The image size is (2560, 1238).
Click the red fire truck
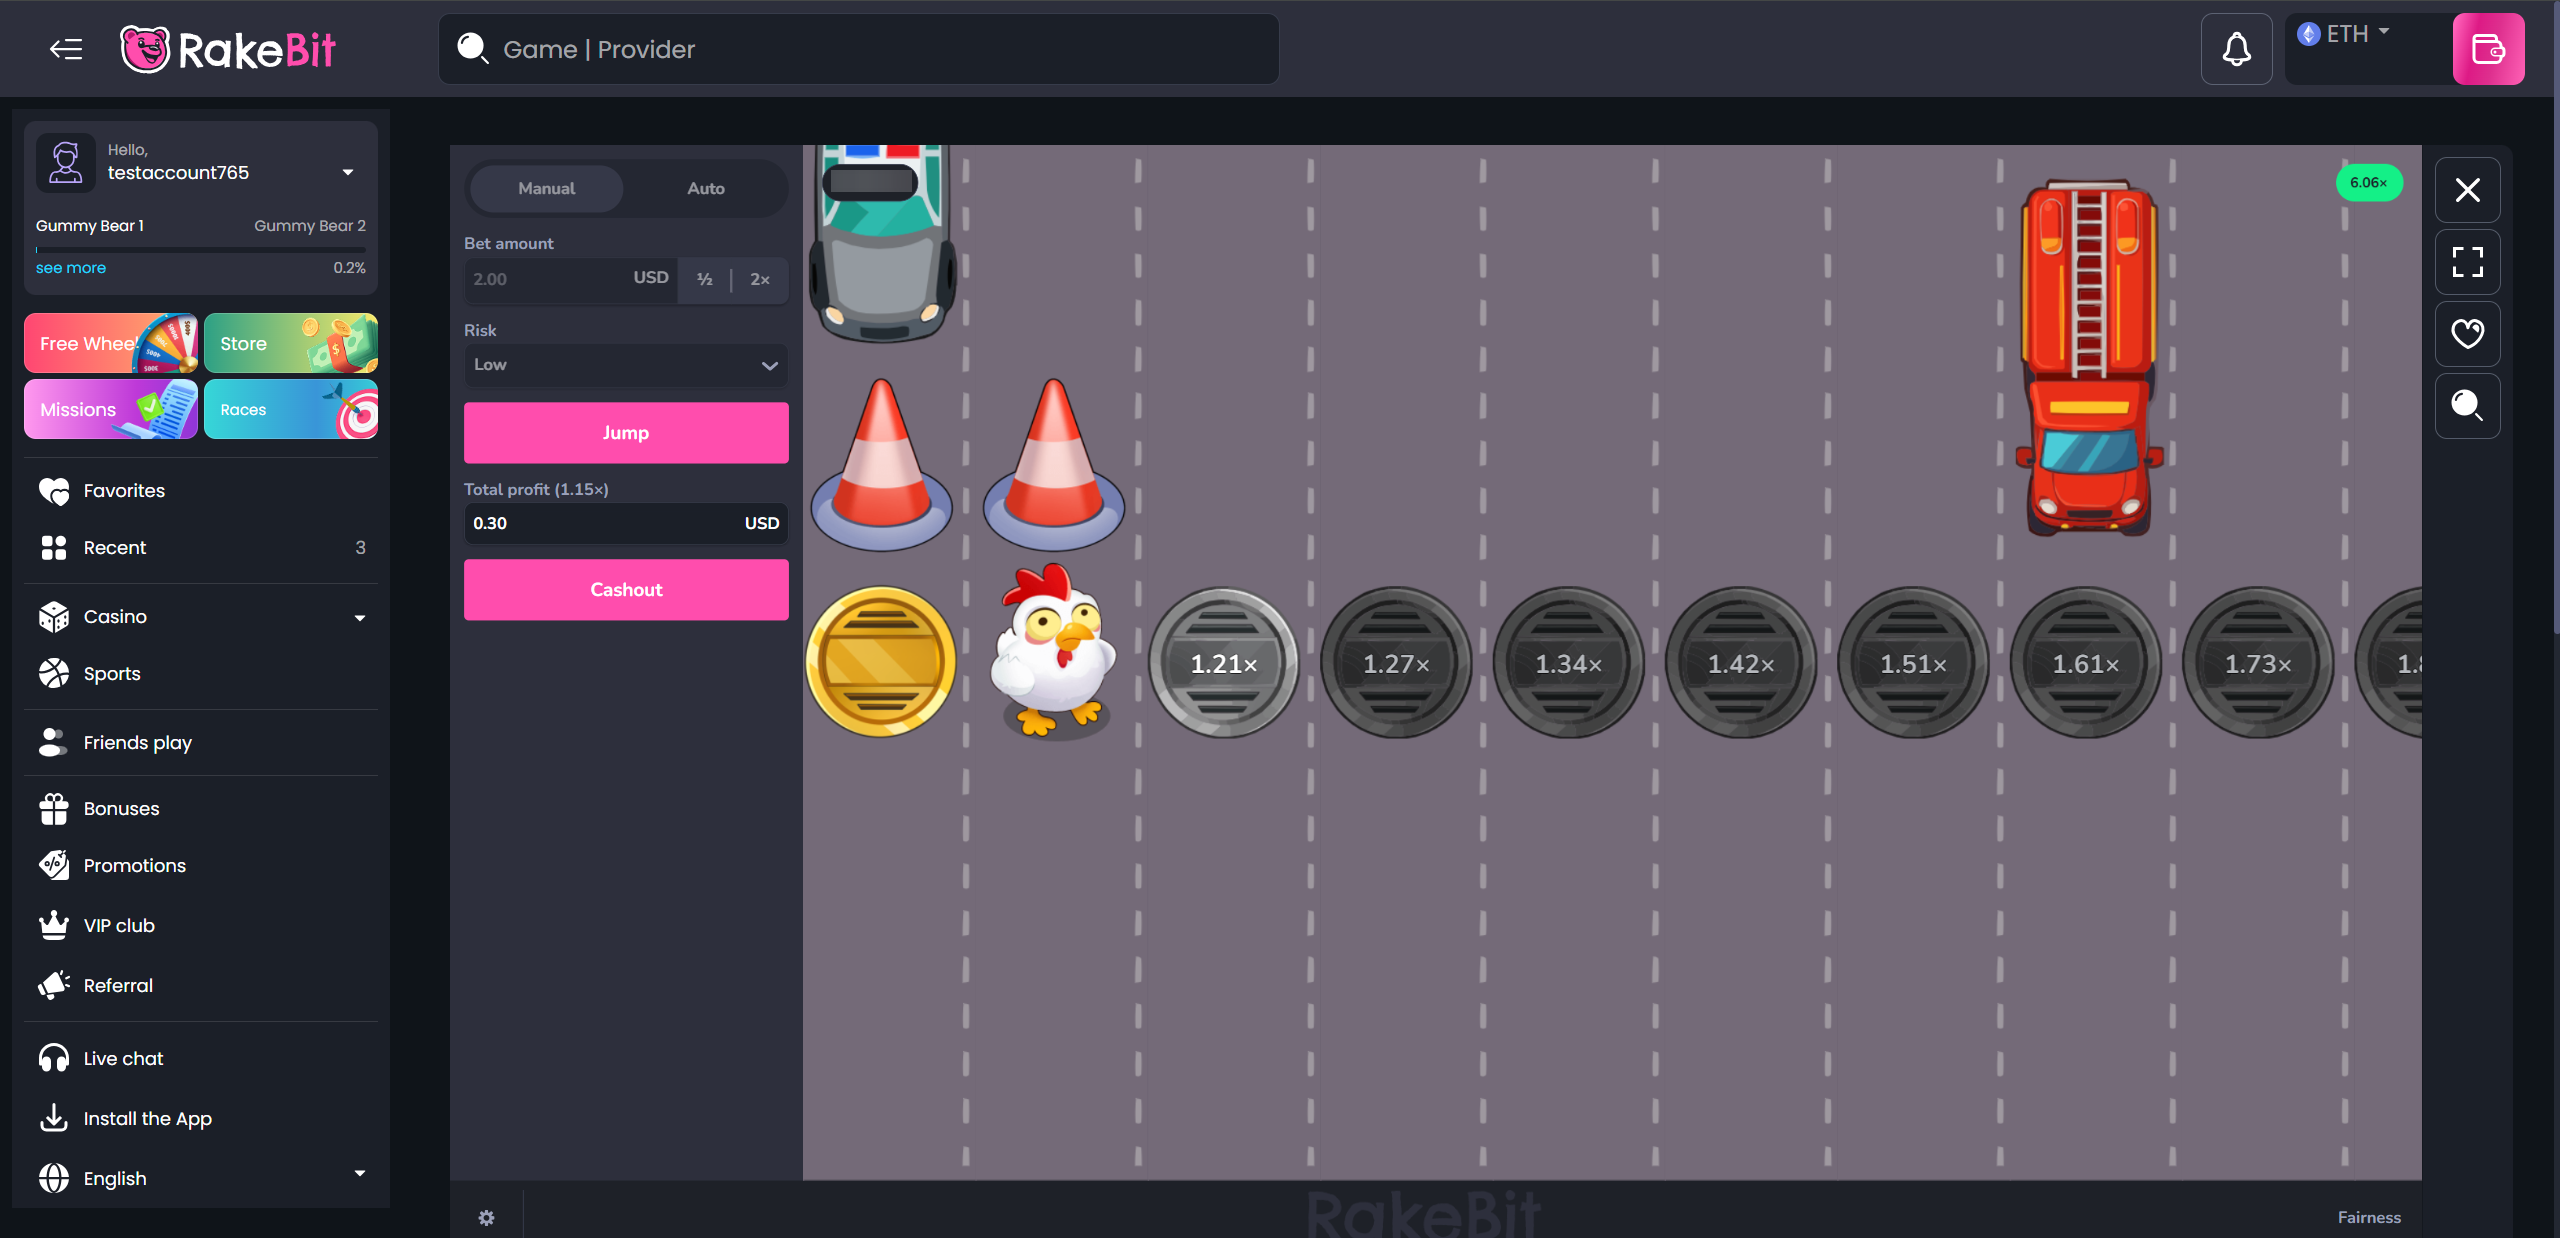(x=2089, y=358)
